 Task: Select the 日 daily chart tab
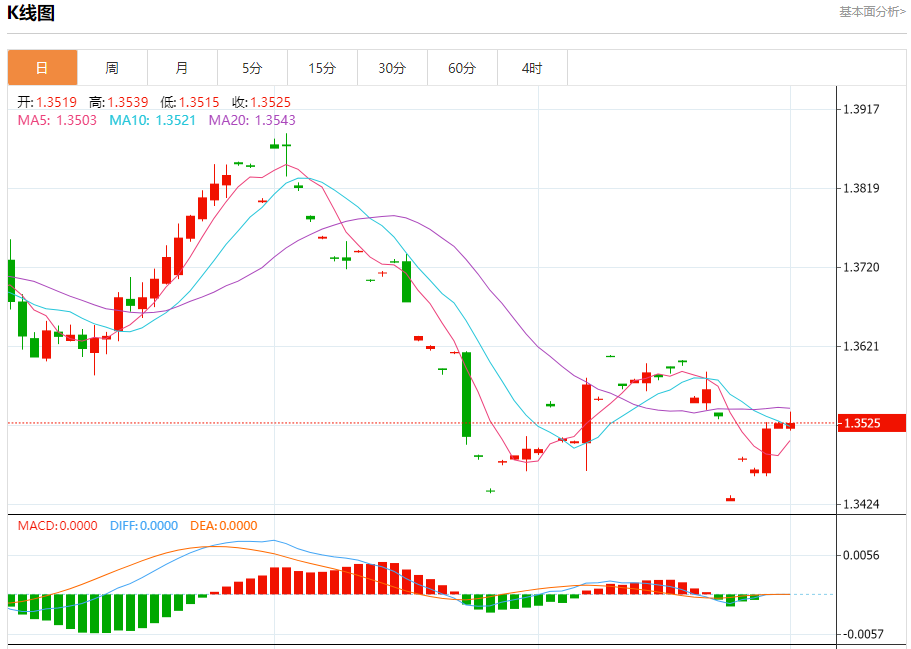click(42, 68)
